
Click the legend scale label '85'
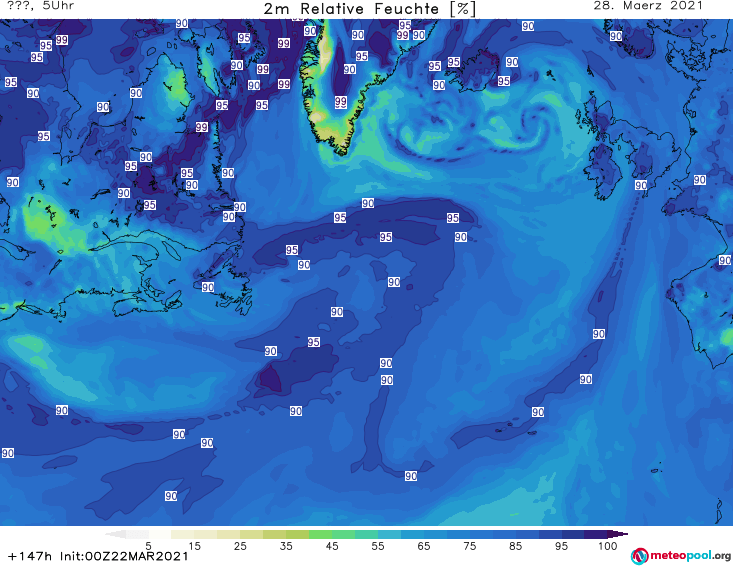coord(515,546)
